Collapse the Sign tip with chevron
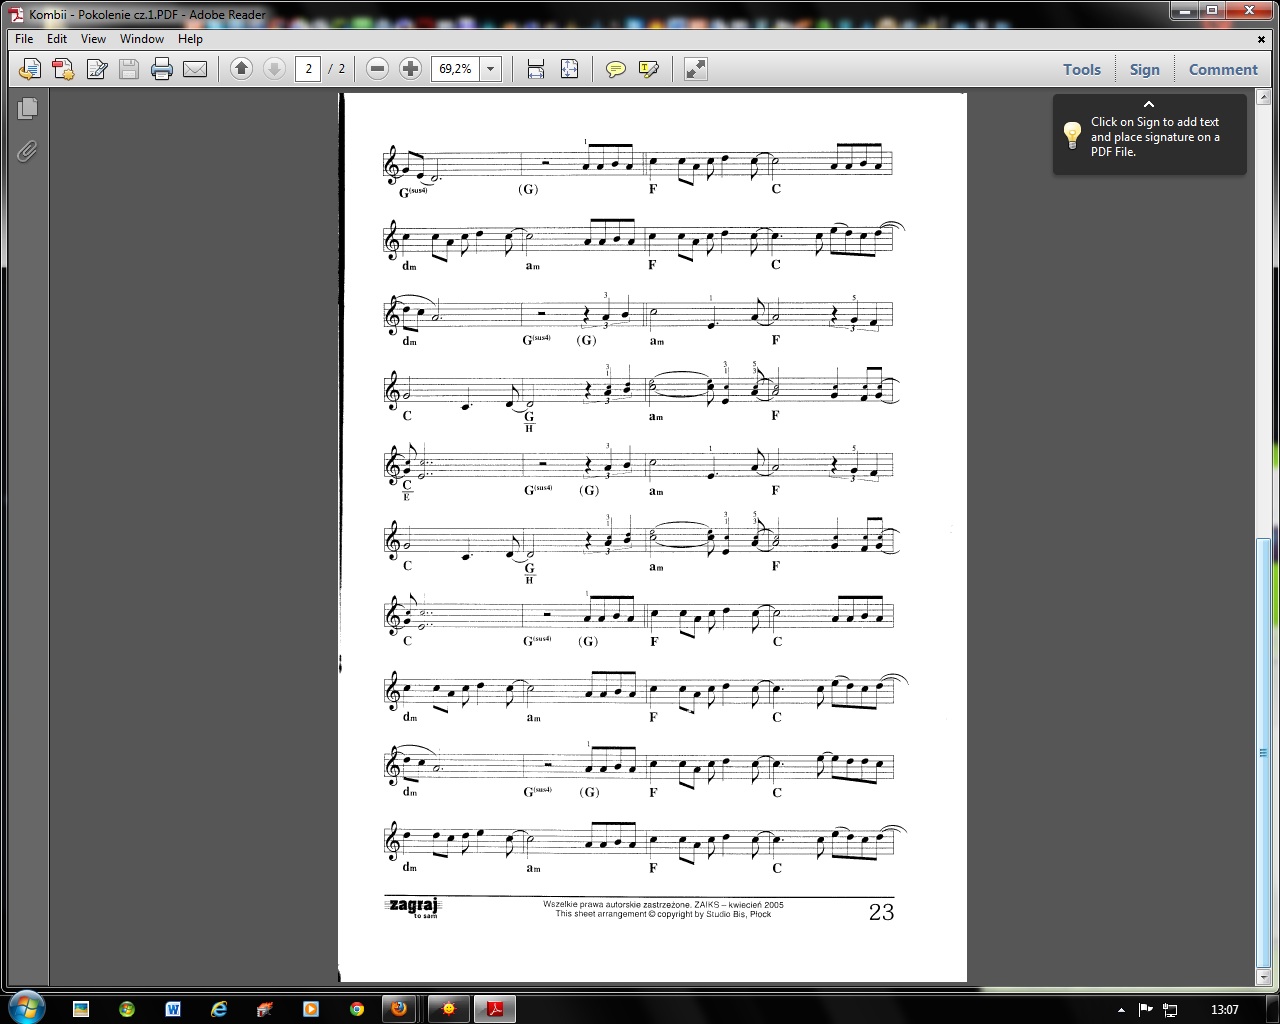This screenshot has width=1280, height=1024. (x=1149, y=104)
